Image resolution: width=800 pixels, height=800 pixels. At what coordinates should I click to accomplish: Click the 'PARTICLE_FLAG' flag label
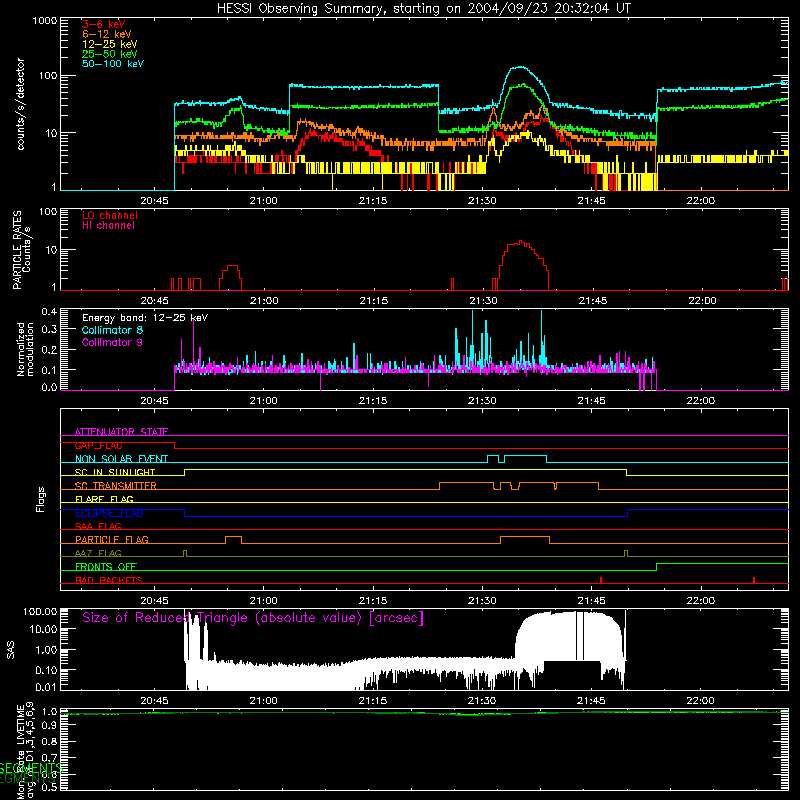click(112, 539)
